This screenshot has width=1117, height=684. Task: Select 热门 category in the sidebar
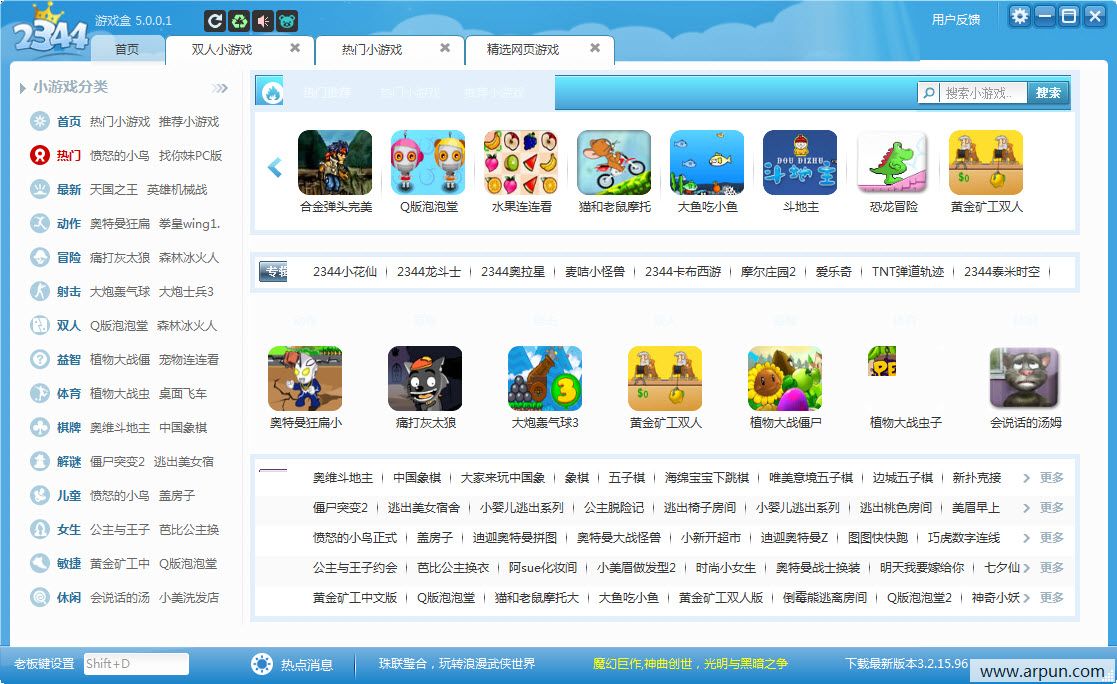coord(68,155)
